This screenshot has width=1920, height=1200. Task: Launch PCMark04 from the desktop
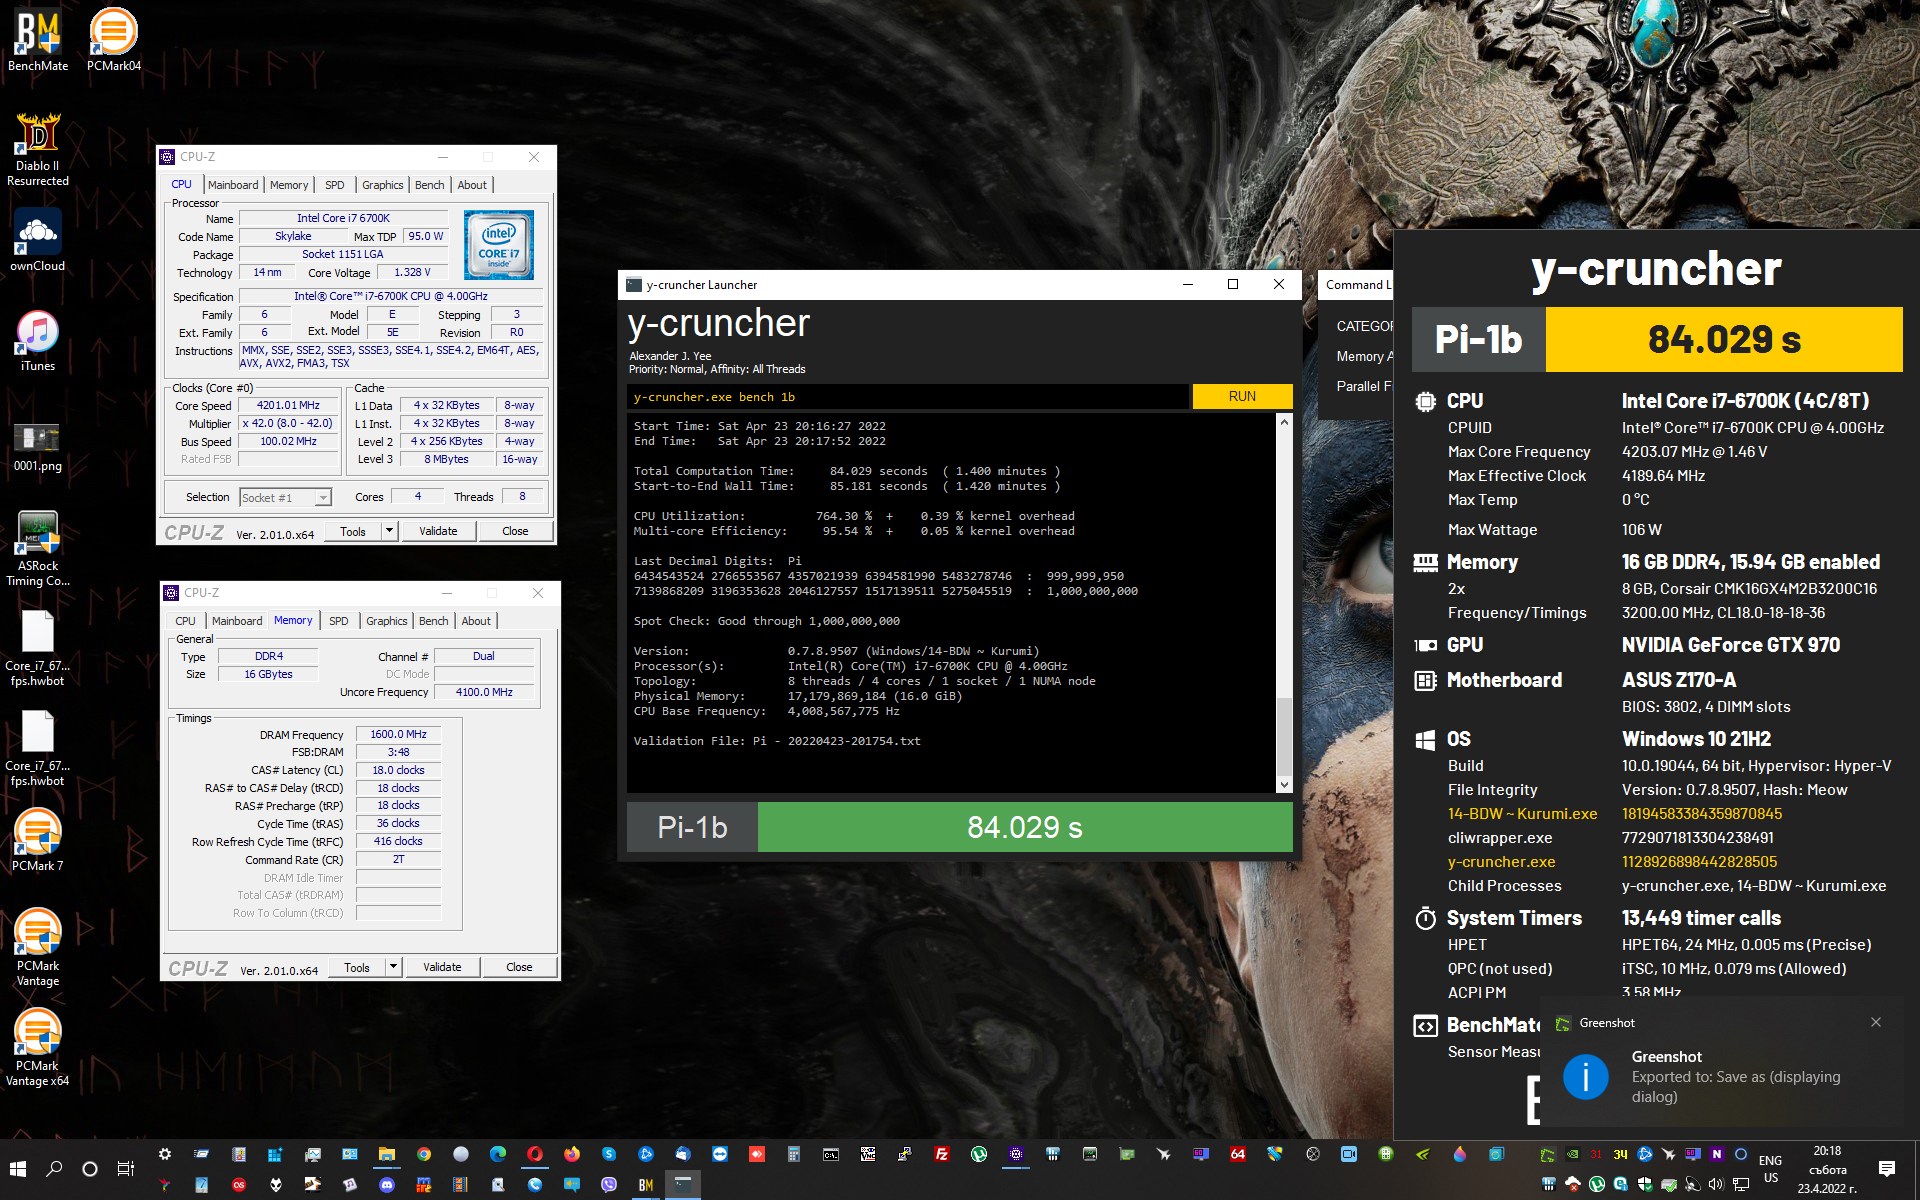tap(113, 40)
